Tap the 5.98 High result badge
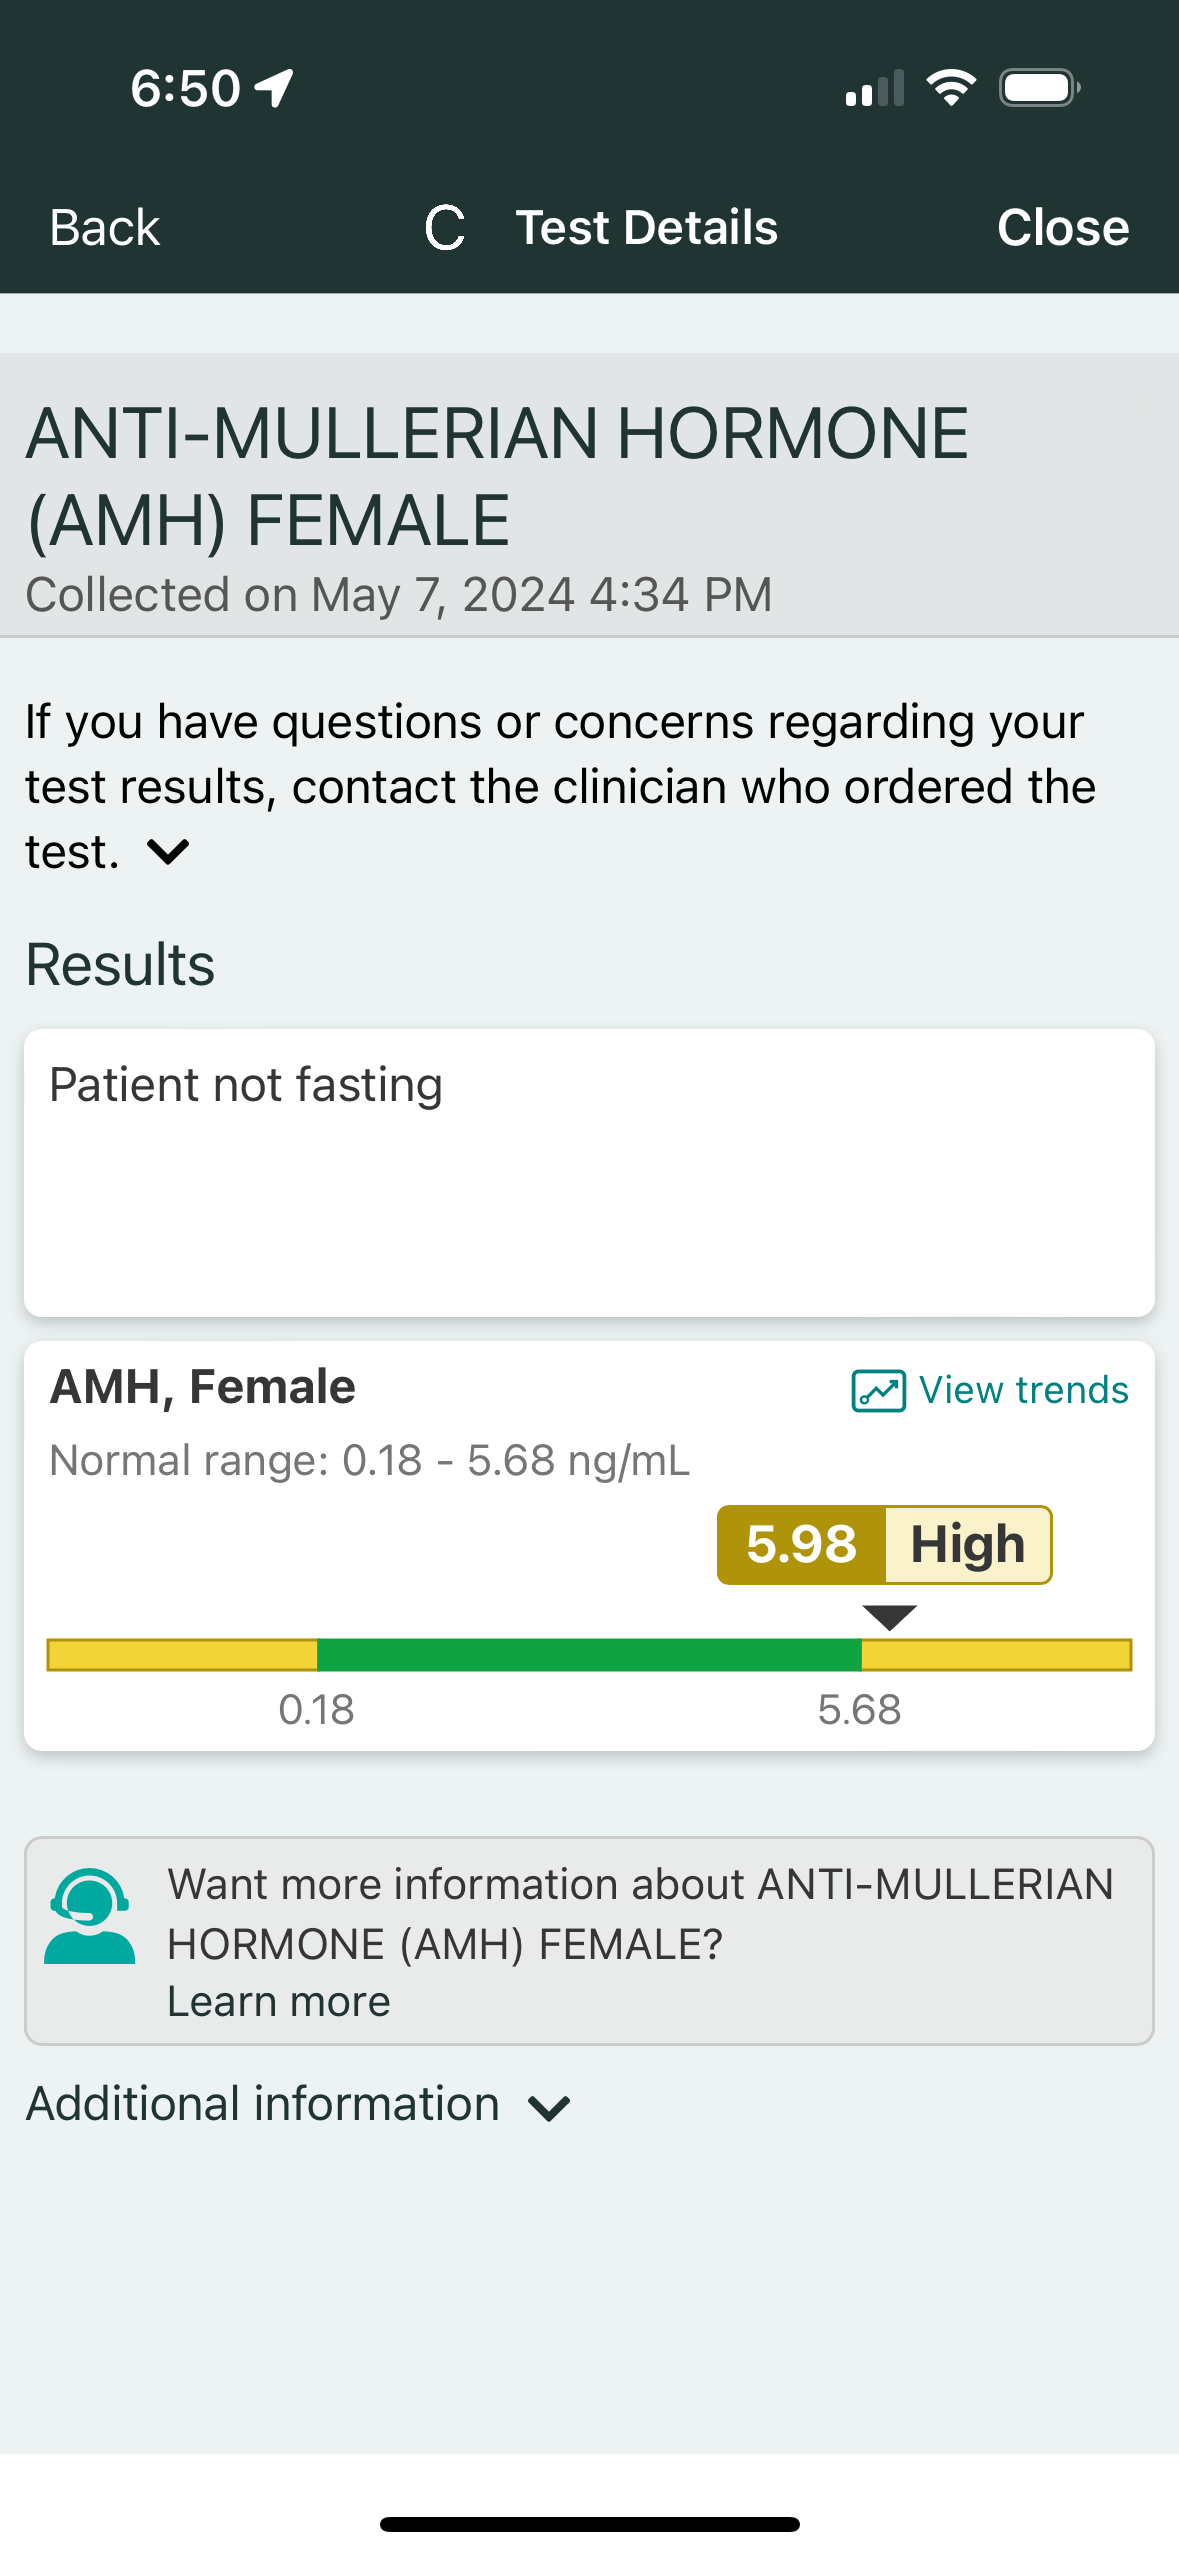Viewport: 1179px width, 2556px height. tap(884, 1544)
